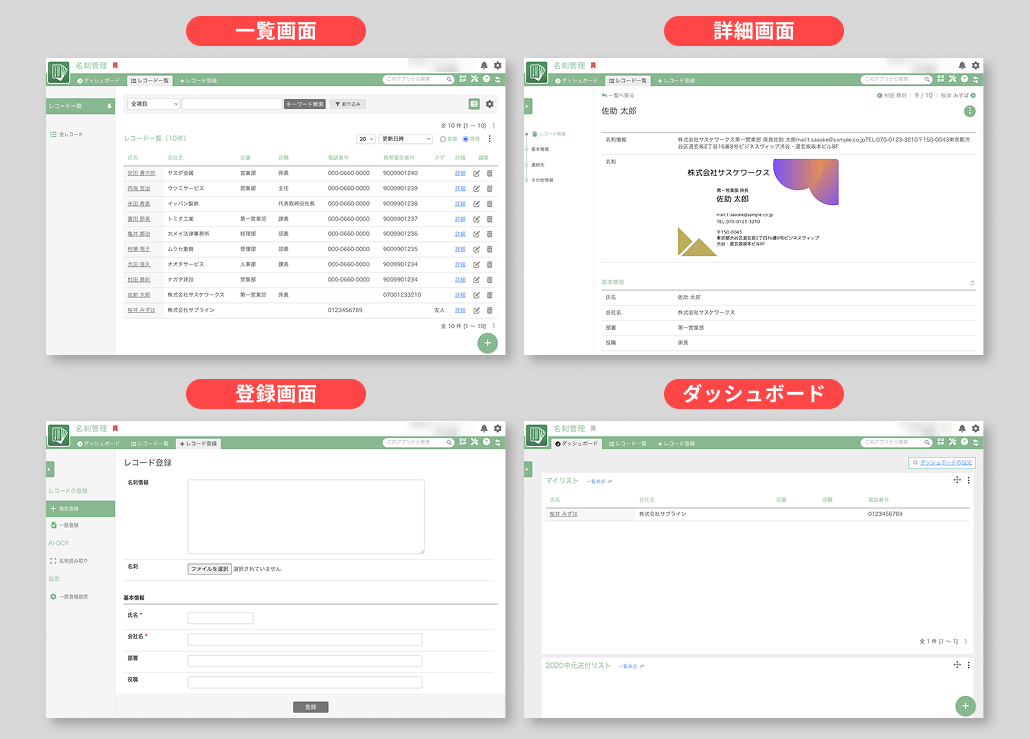
Task: Click the 名刺情報 text area on registration screen
Action: 306,516
